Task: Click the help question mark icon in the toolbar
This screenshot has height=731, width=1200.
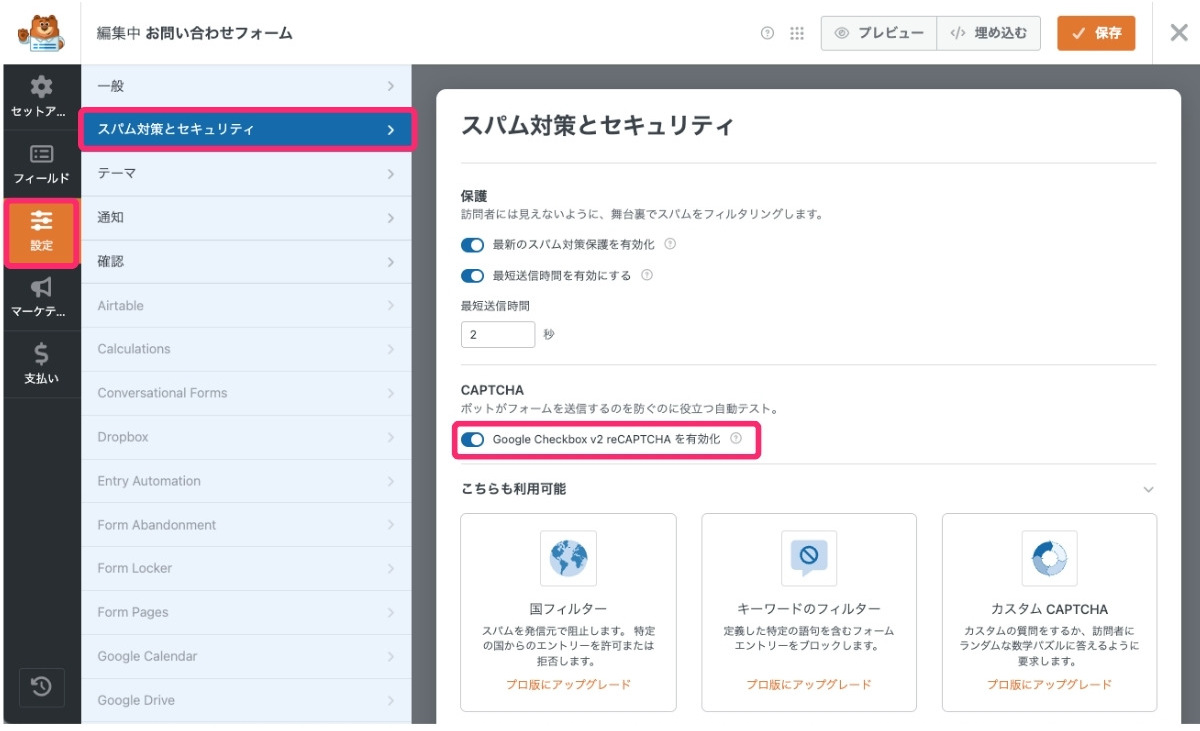Action: (x=766, y=33)
